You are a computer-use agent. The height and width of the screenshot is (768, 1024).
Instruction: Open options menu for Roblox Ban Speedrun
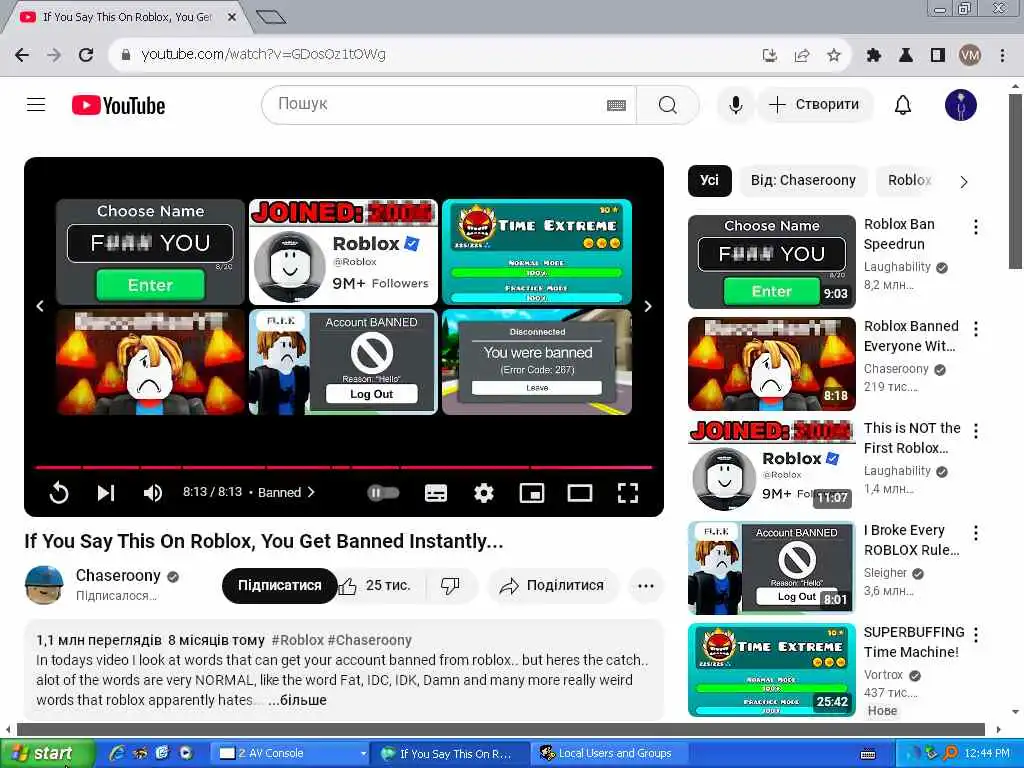point(976,227)
